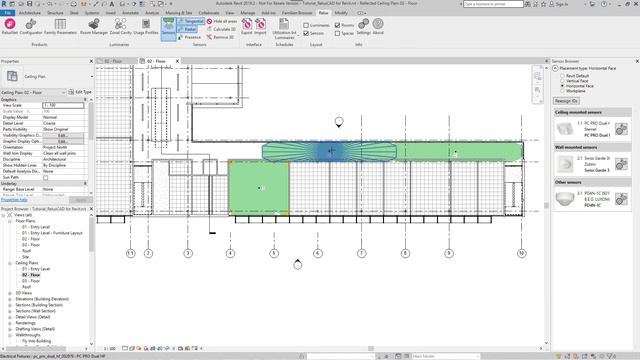640x360 pixels.
Task: Toggle the Sensors layout checkbox
Action: pyautogui.click(x=306, y=33)
